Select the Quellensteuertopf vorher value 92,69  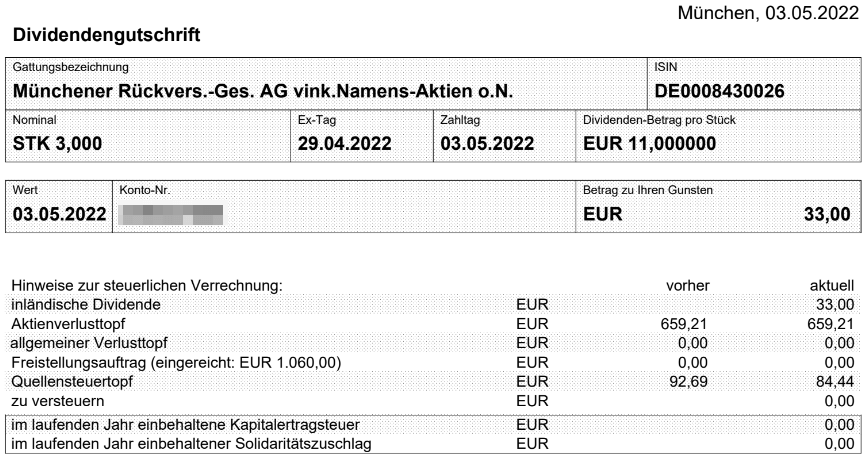[x=688, y=382]
